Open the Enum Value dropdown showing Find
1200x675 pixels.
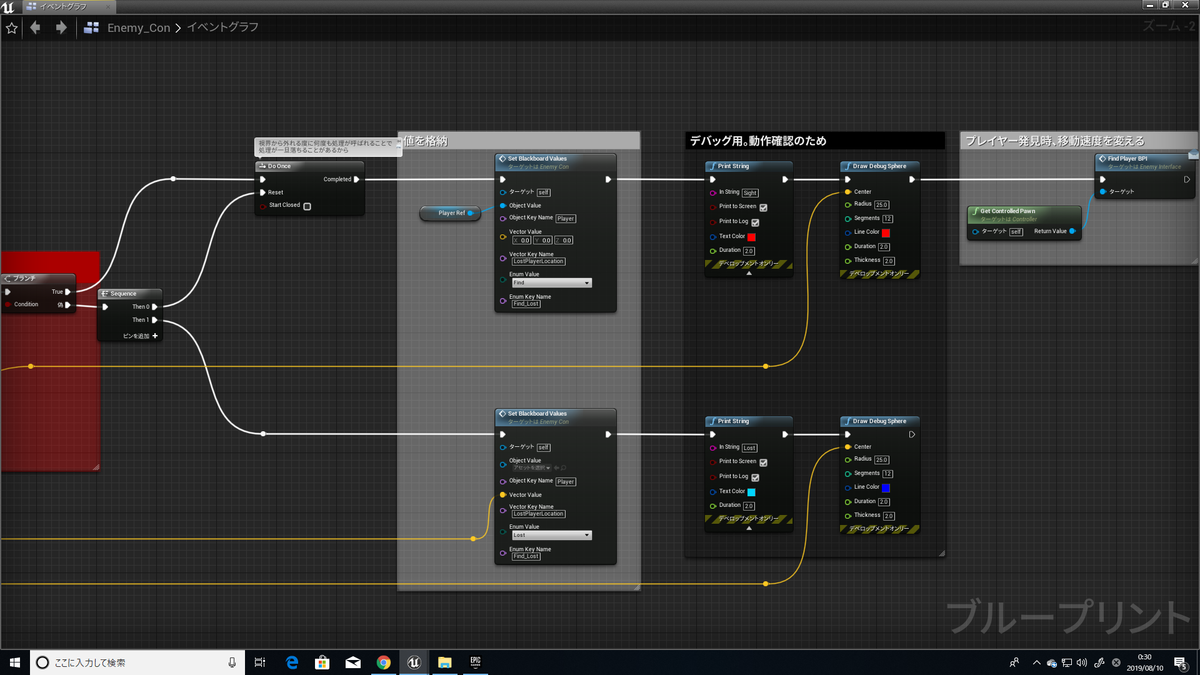tap(551, 283)
